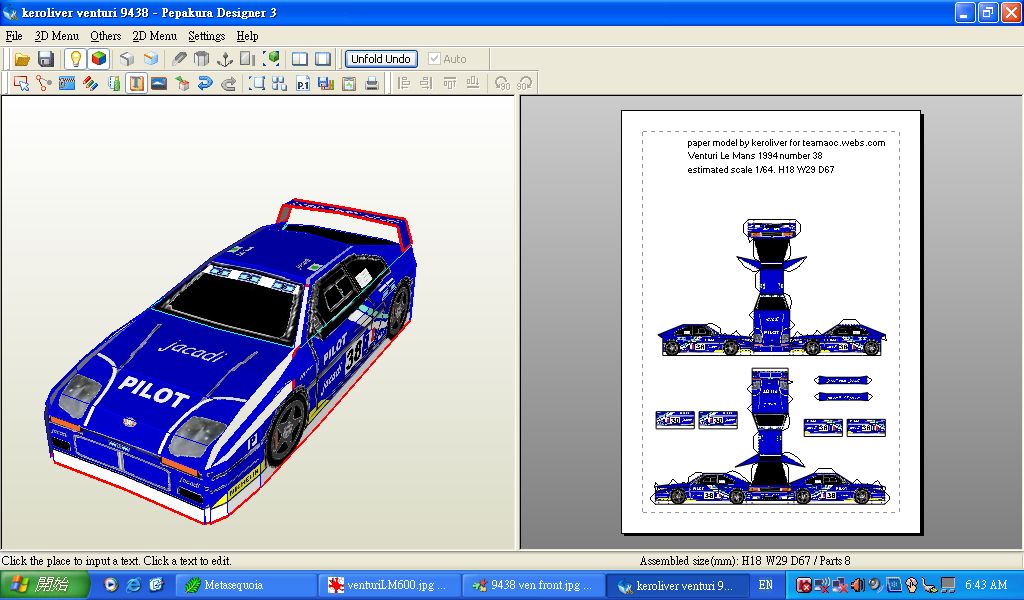Open the 2D Menu

pyautogui.click(x=155, y=36)
